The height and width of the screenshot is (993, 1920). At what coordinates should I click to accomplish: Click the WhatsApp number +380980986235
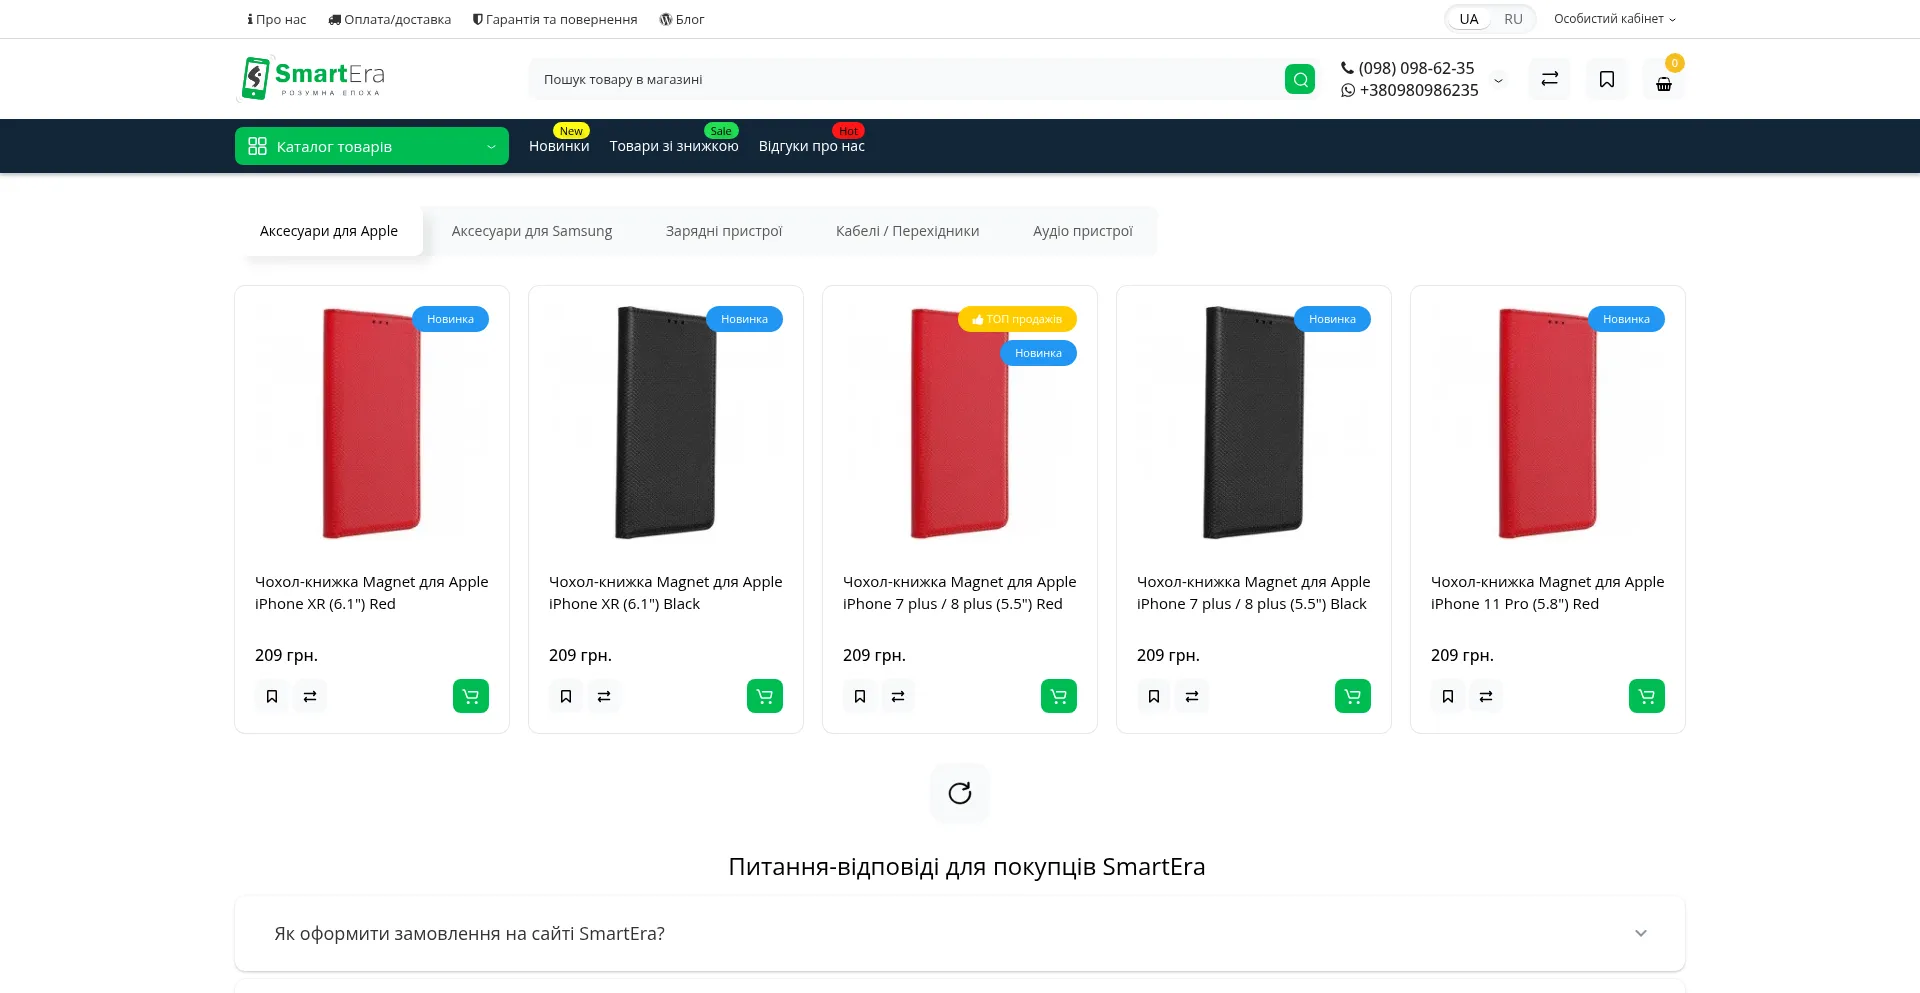pos(1410,90)
